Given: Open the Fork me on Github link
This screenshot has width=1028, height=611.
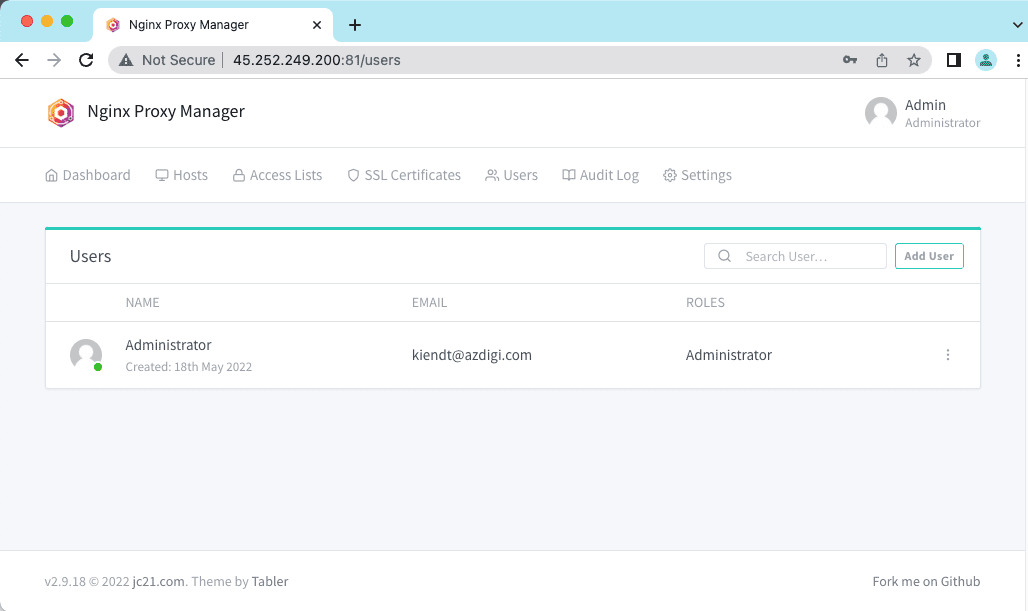Looking at the screenshot, I should (x=926, y=581).
